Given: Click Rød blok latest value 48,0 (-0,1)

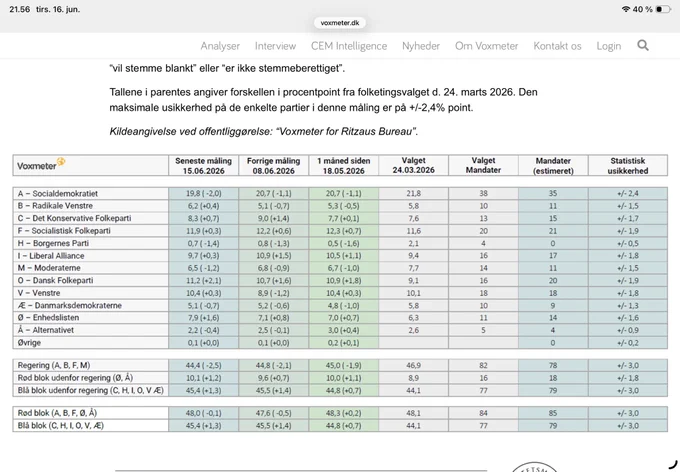Looking at the screenshot, I should click(x=203, y=413).
